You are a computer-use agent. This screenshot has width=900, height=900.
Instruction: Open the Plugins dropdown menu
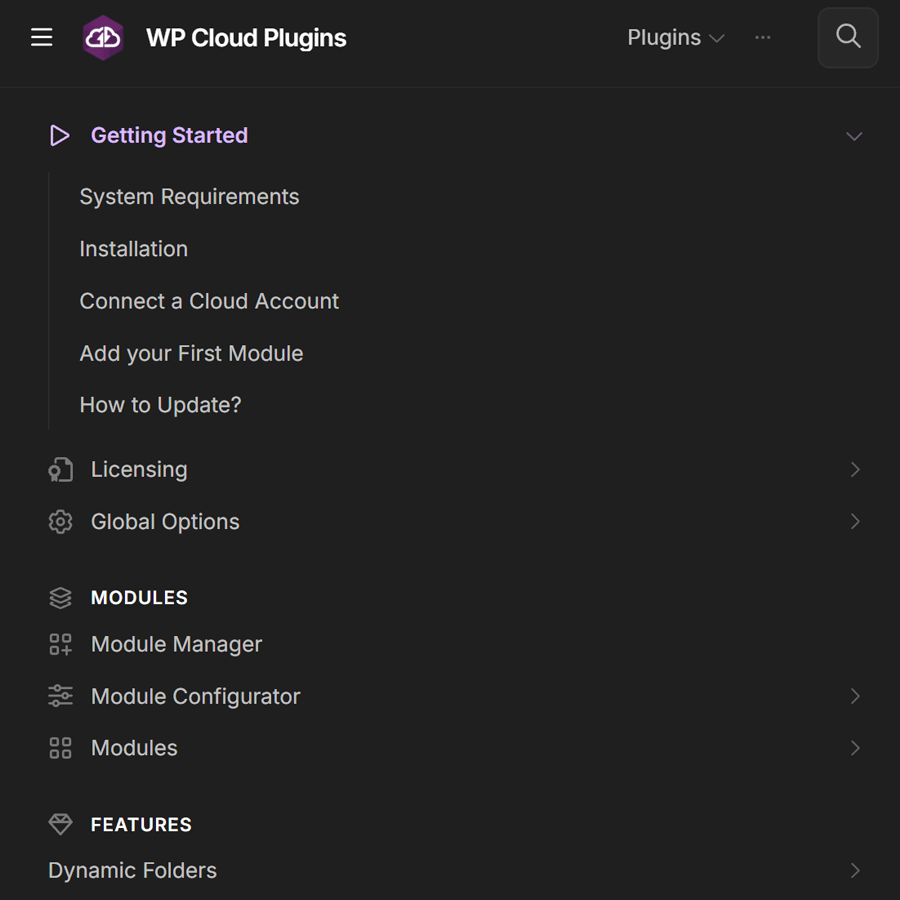[x=675, y=38]
